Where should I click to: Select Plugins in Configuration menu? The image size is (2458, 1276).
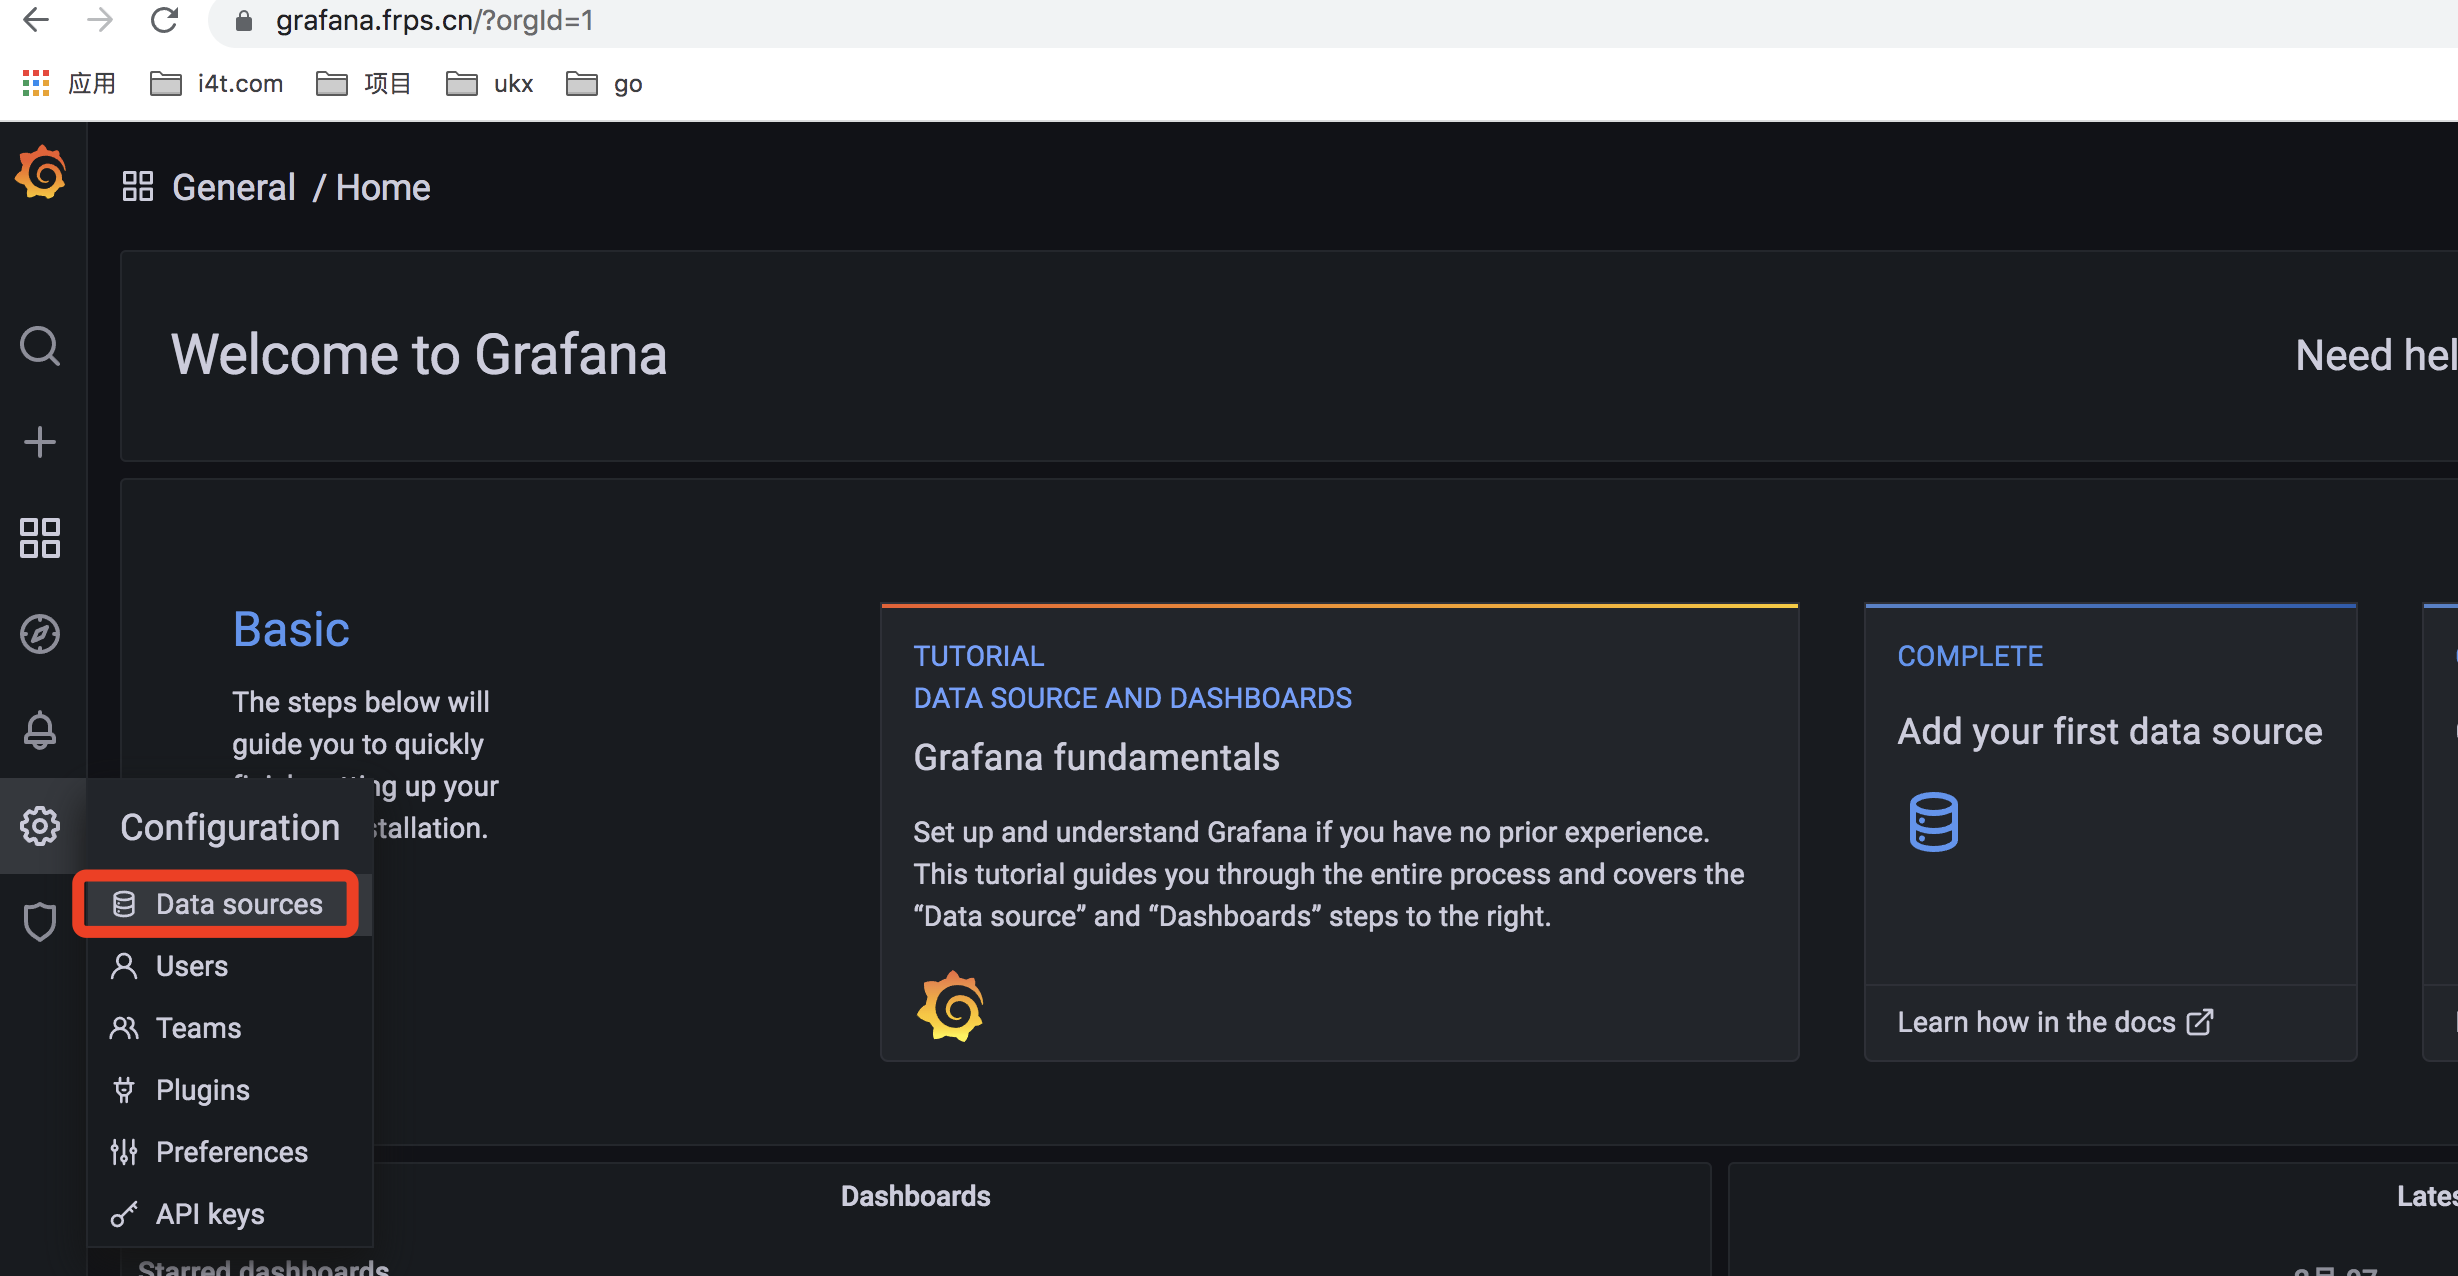pyautogui.click(x=230, y=1090)
